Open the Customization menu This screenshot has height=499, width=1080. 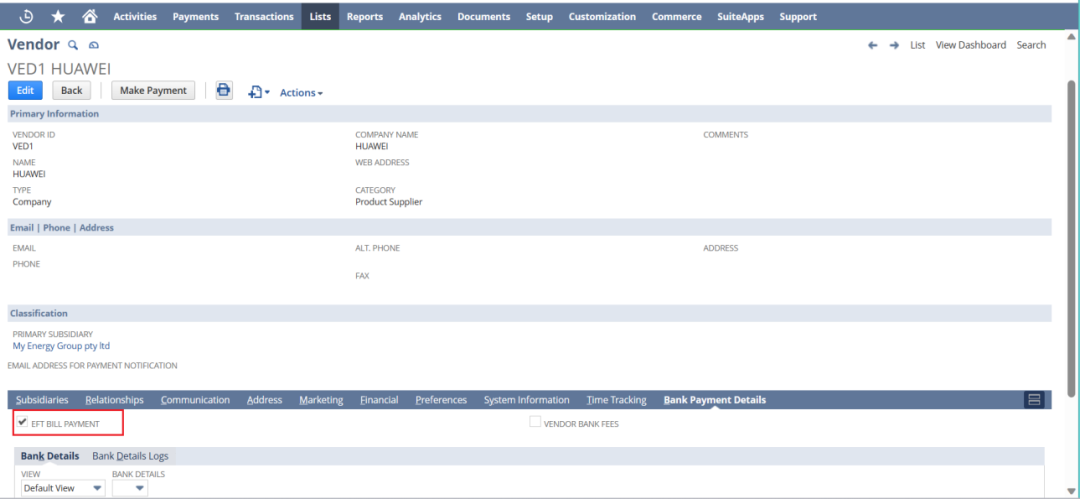coord(602,17)
